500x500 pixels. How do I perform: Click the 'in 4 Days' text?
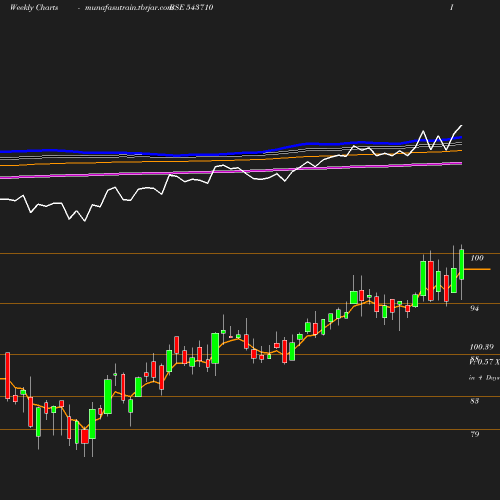(484, 378)
